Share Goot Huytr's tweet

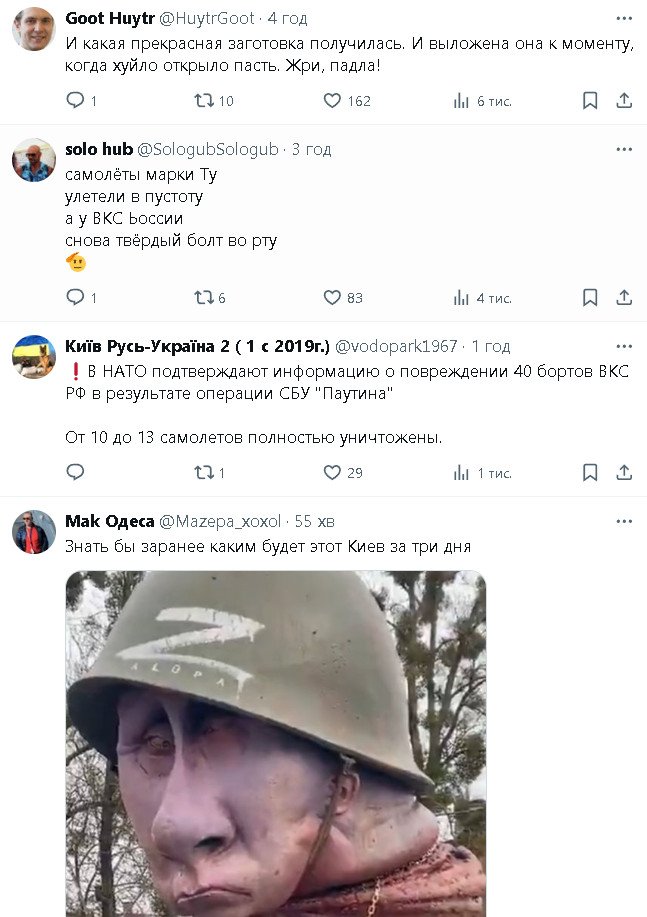point(624,100)
